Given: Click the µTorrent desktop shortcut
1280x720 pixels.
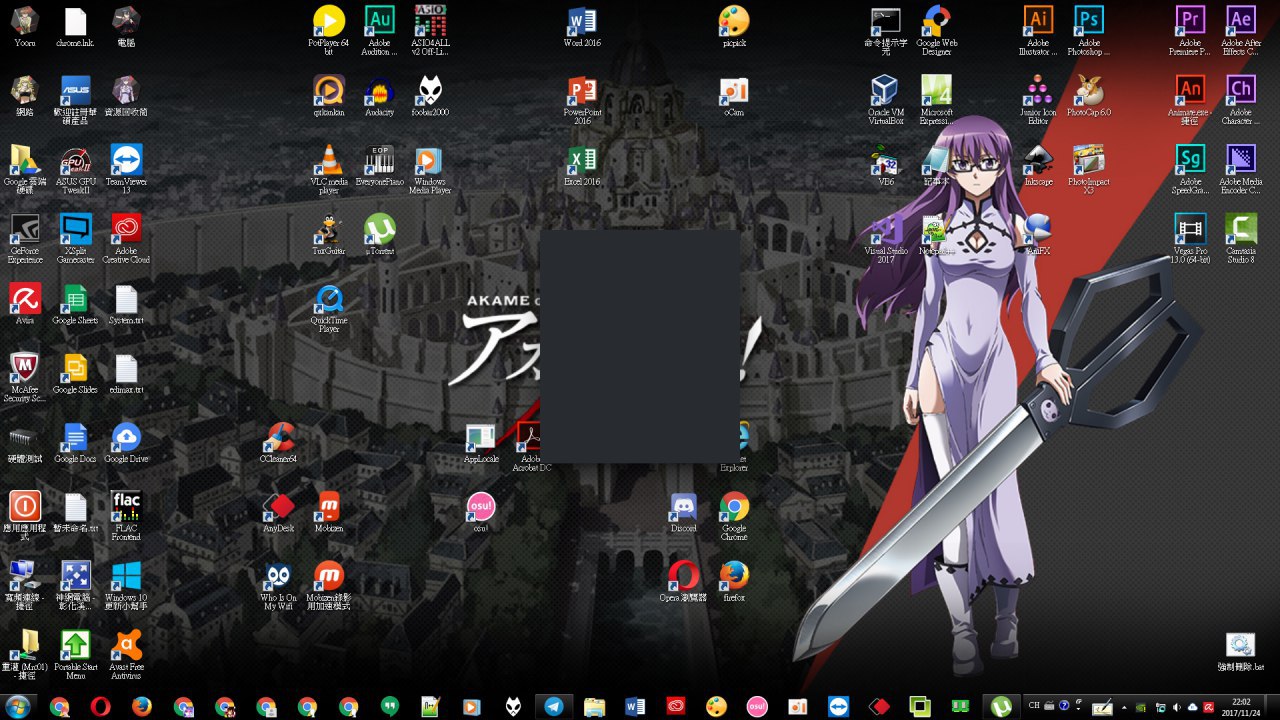Looking at the screenshot, I should [379, 231].
